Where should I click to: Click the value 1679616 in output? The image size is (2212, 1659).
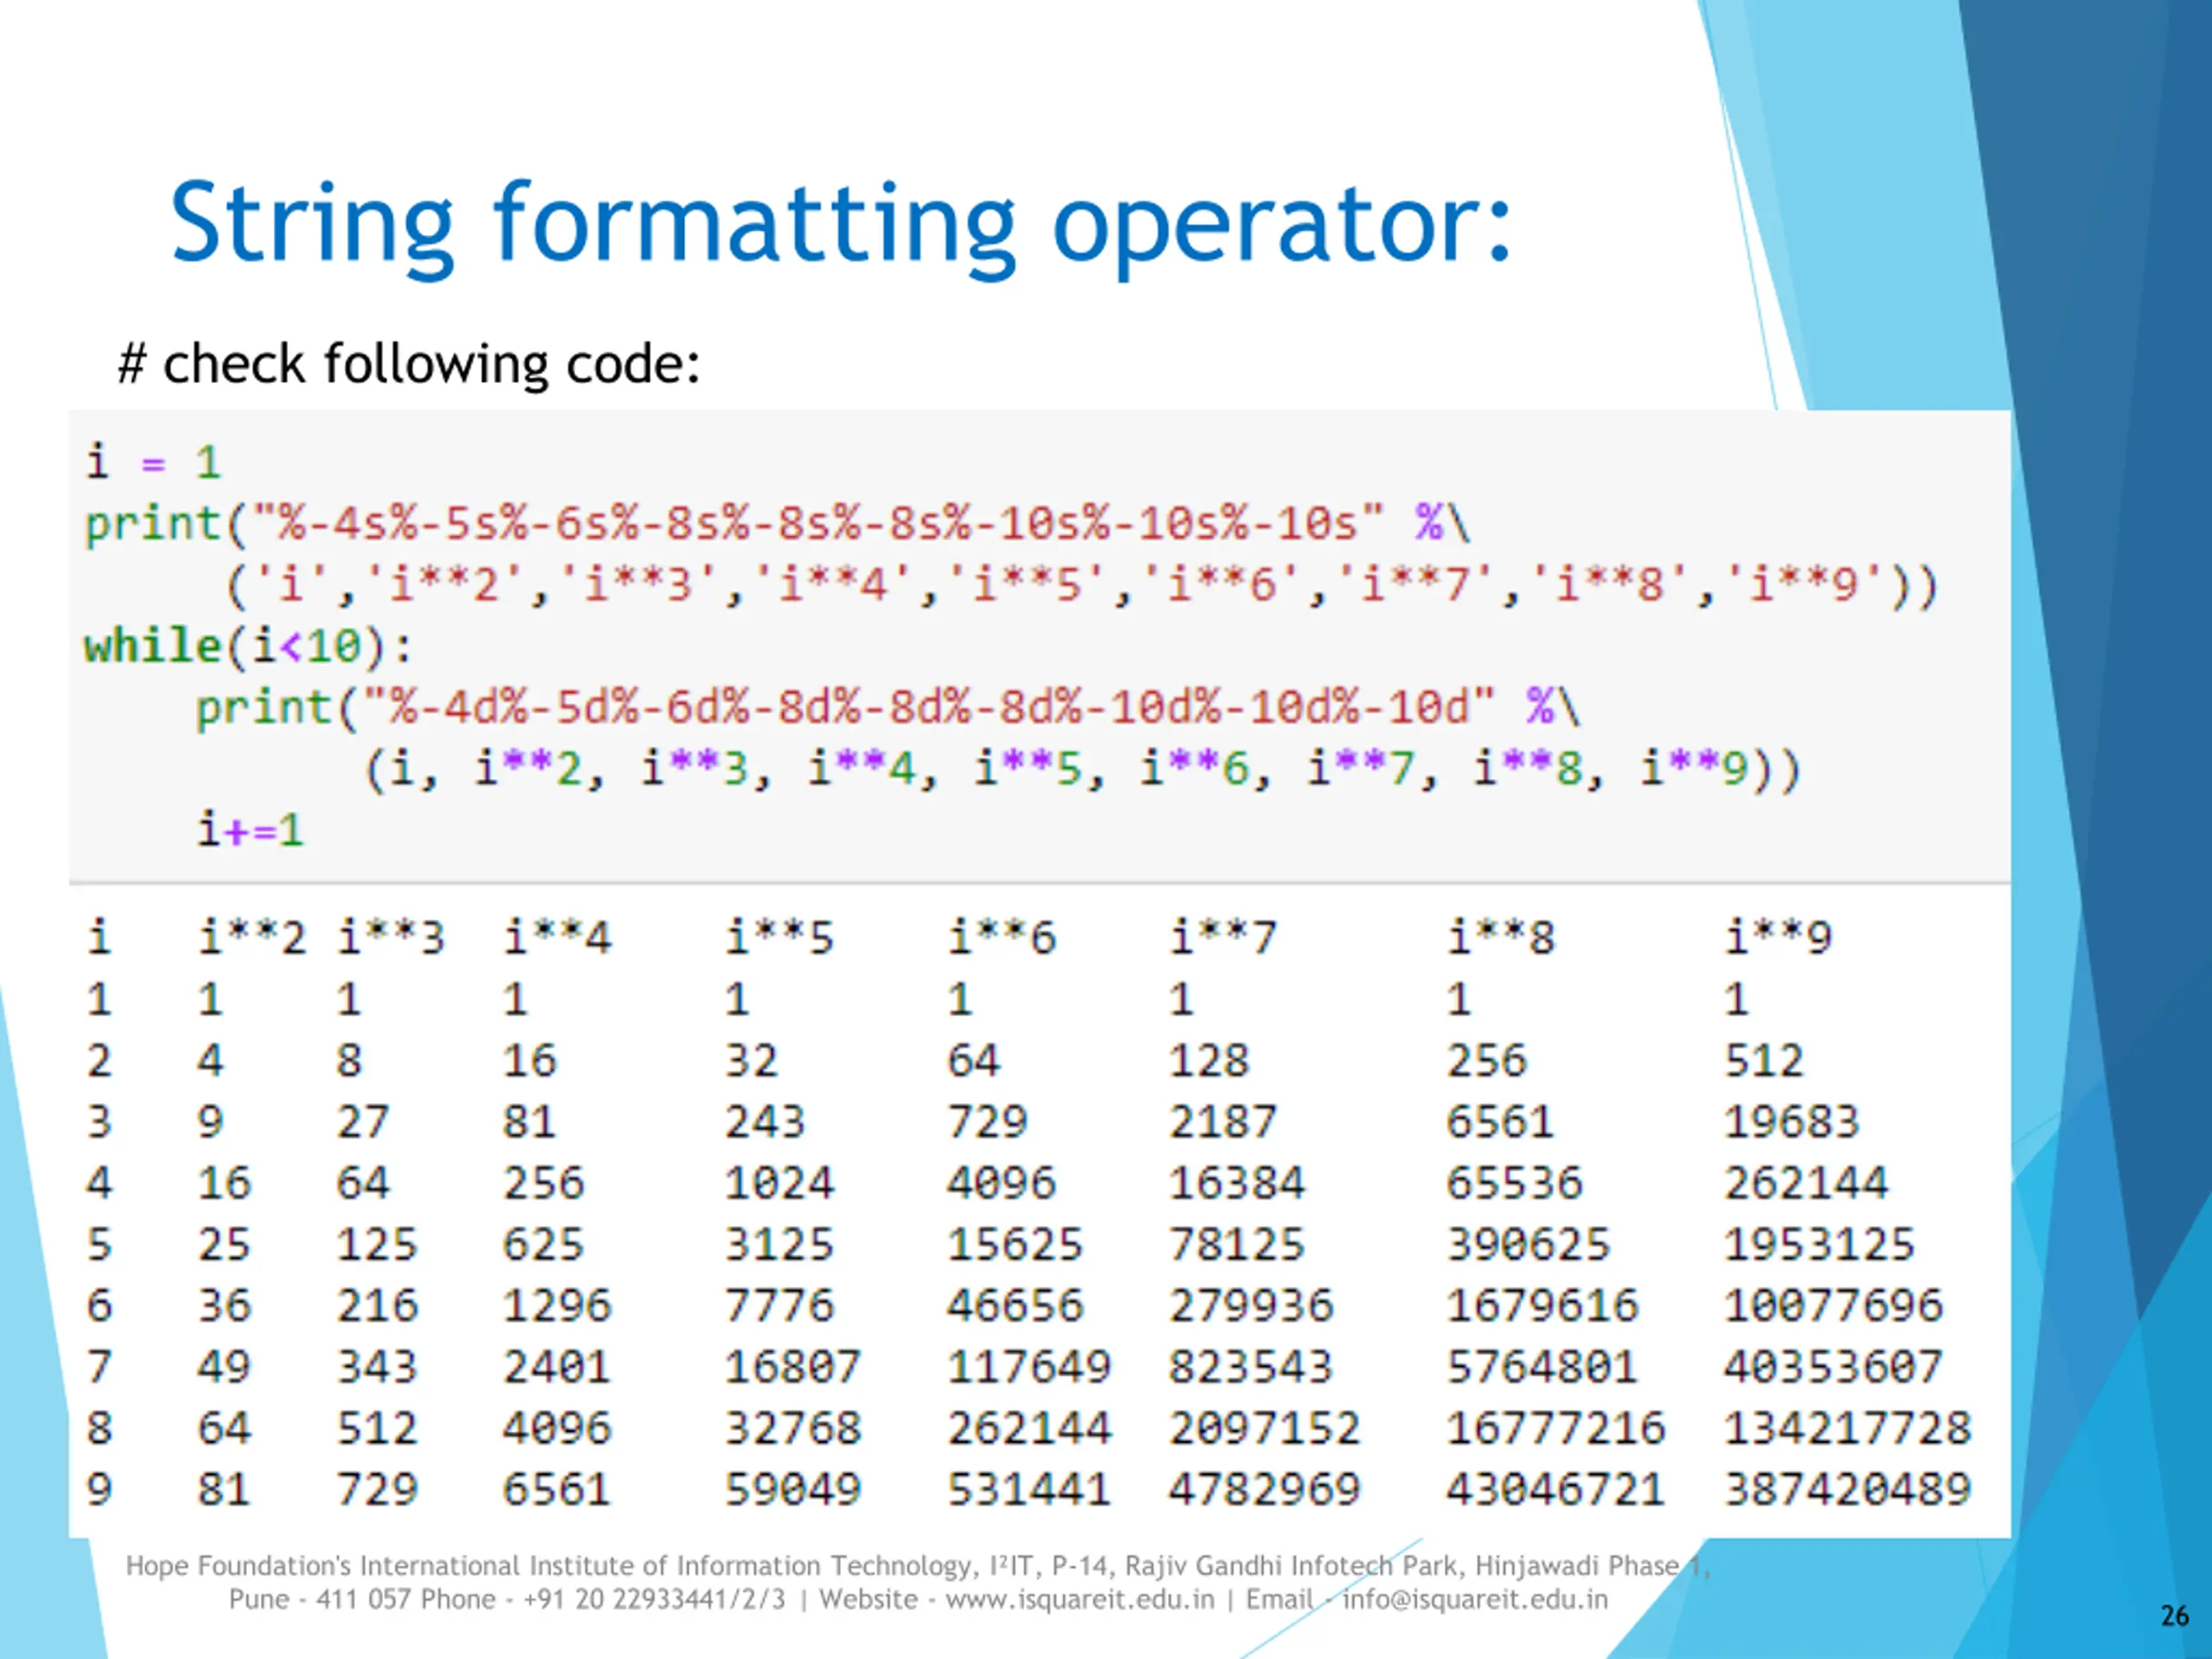[x=1543, y=1306]
